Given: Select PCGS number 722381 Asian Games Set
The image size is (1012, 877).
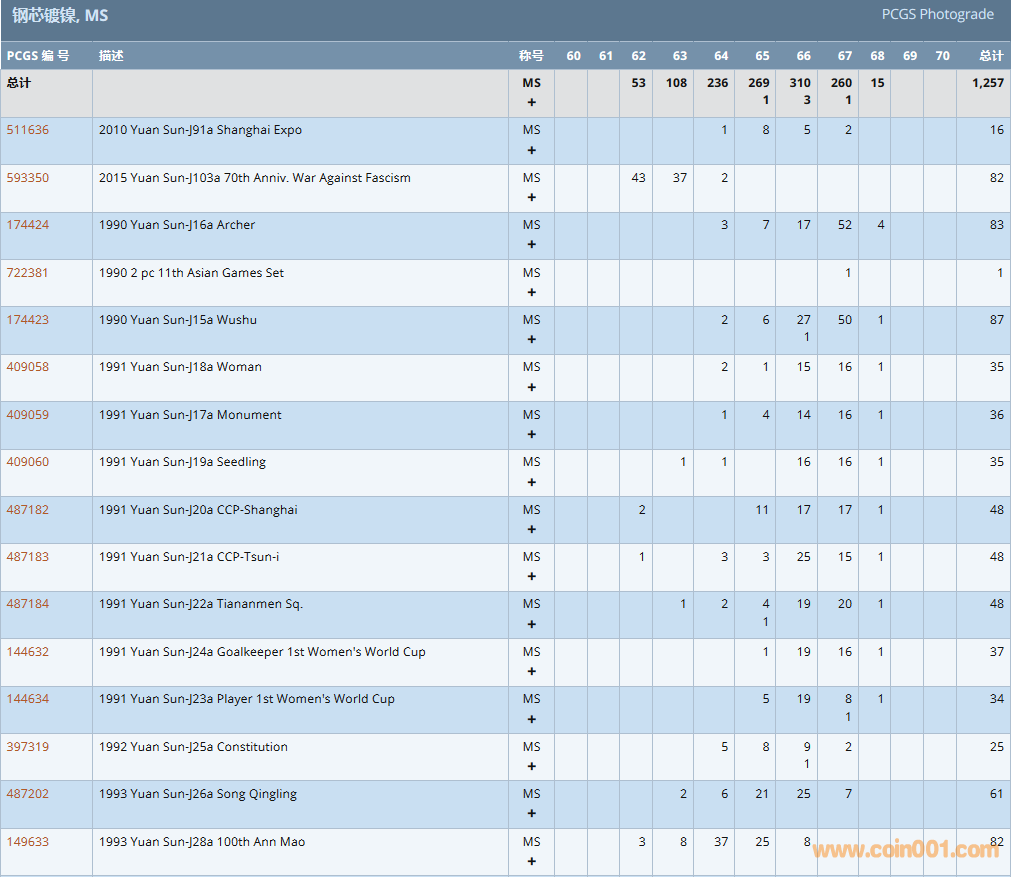Looking at the screenshot, I should pyautogui.click(x=28, y=273).
